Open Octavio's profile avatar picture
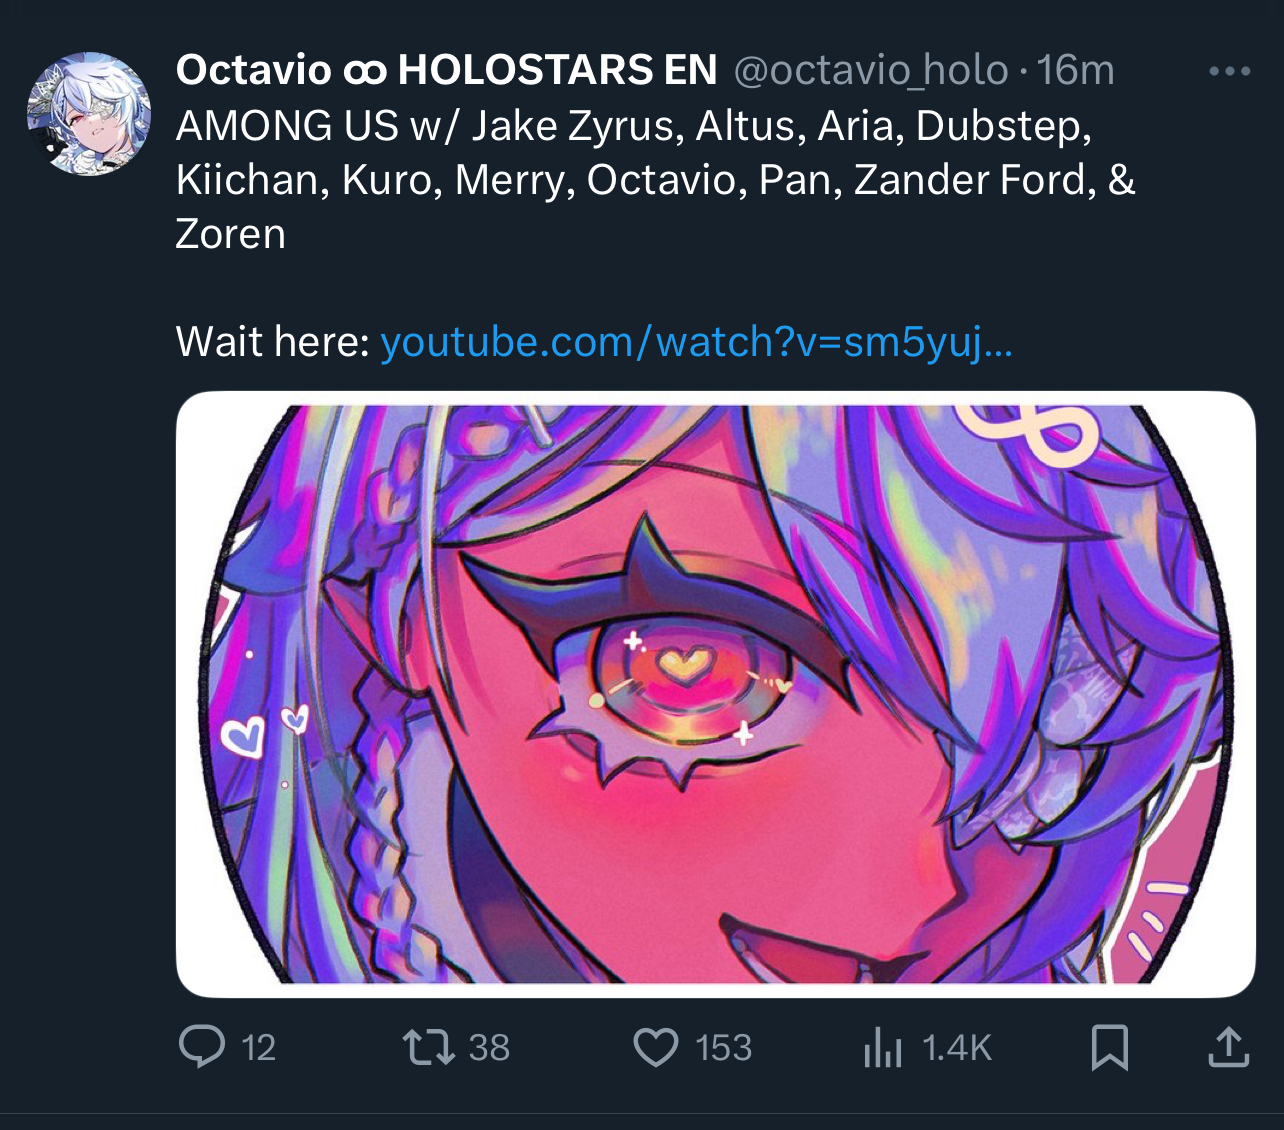The height and width of the screenshot is (1130, 1284). [x=89, y=114]
